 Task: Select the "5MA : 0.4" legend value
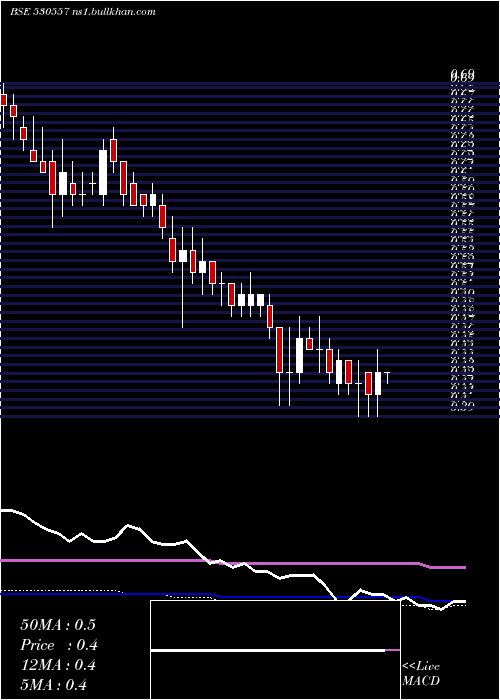[x=54, y=685]
